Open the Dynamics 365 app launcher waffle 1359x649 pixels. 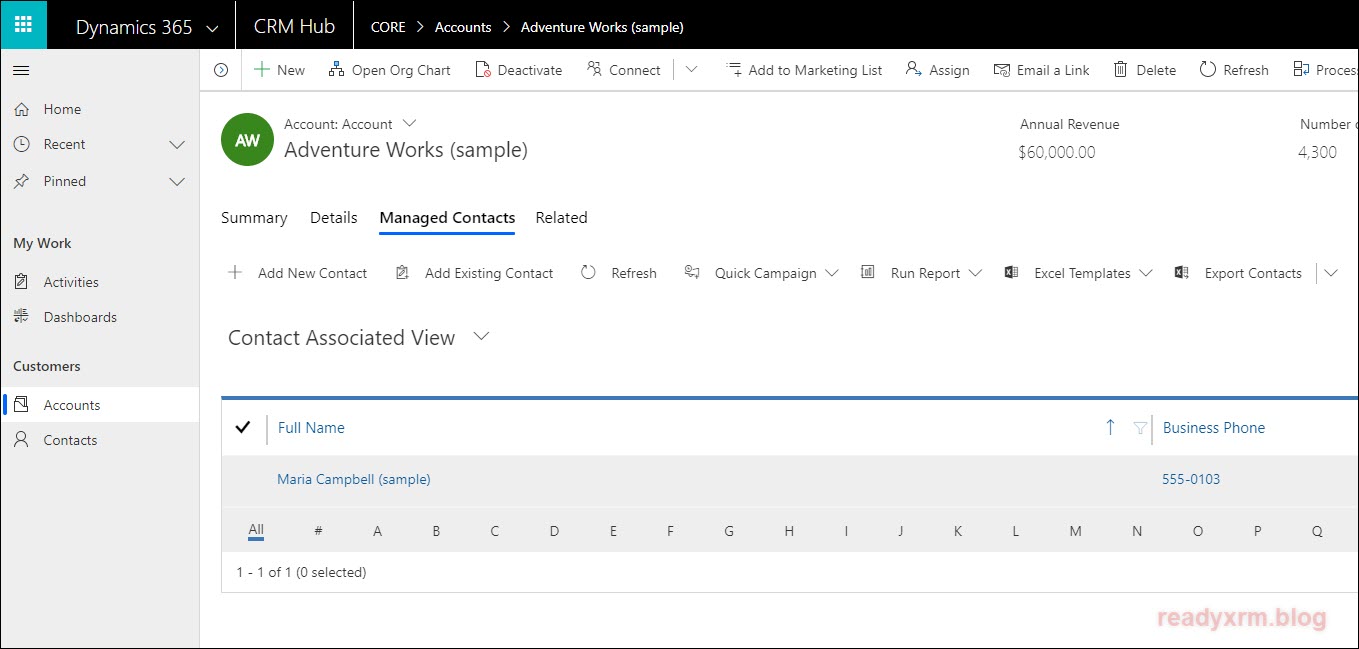coord(23,25)
